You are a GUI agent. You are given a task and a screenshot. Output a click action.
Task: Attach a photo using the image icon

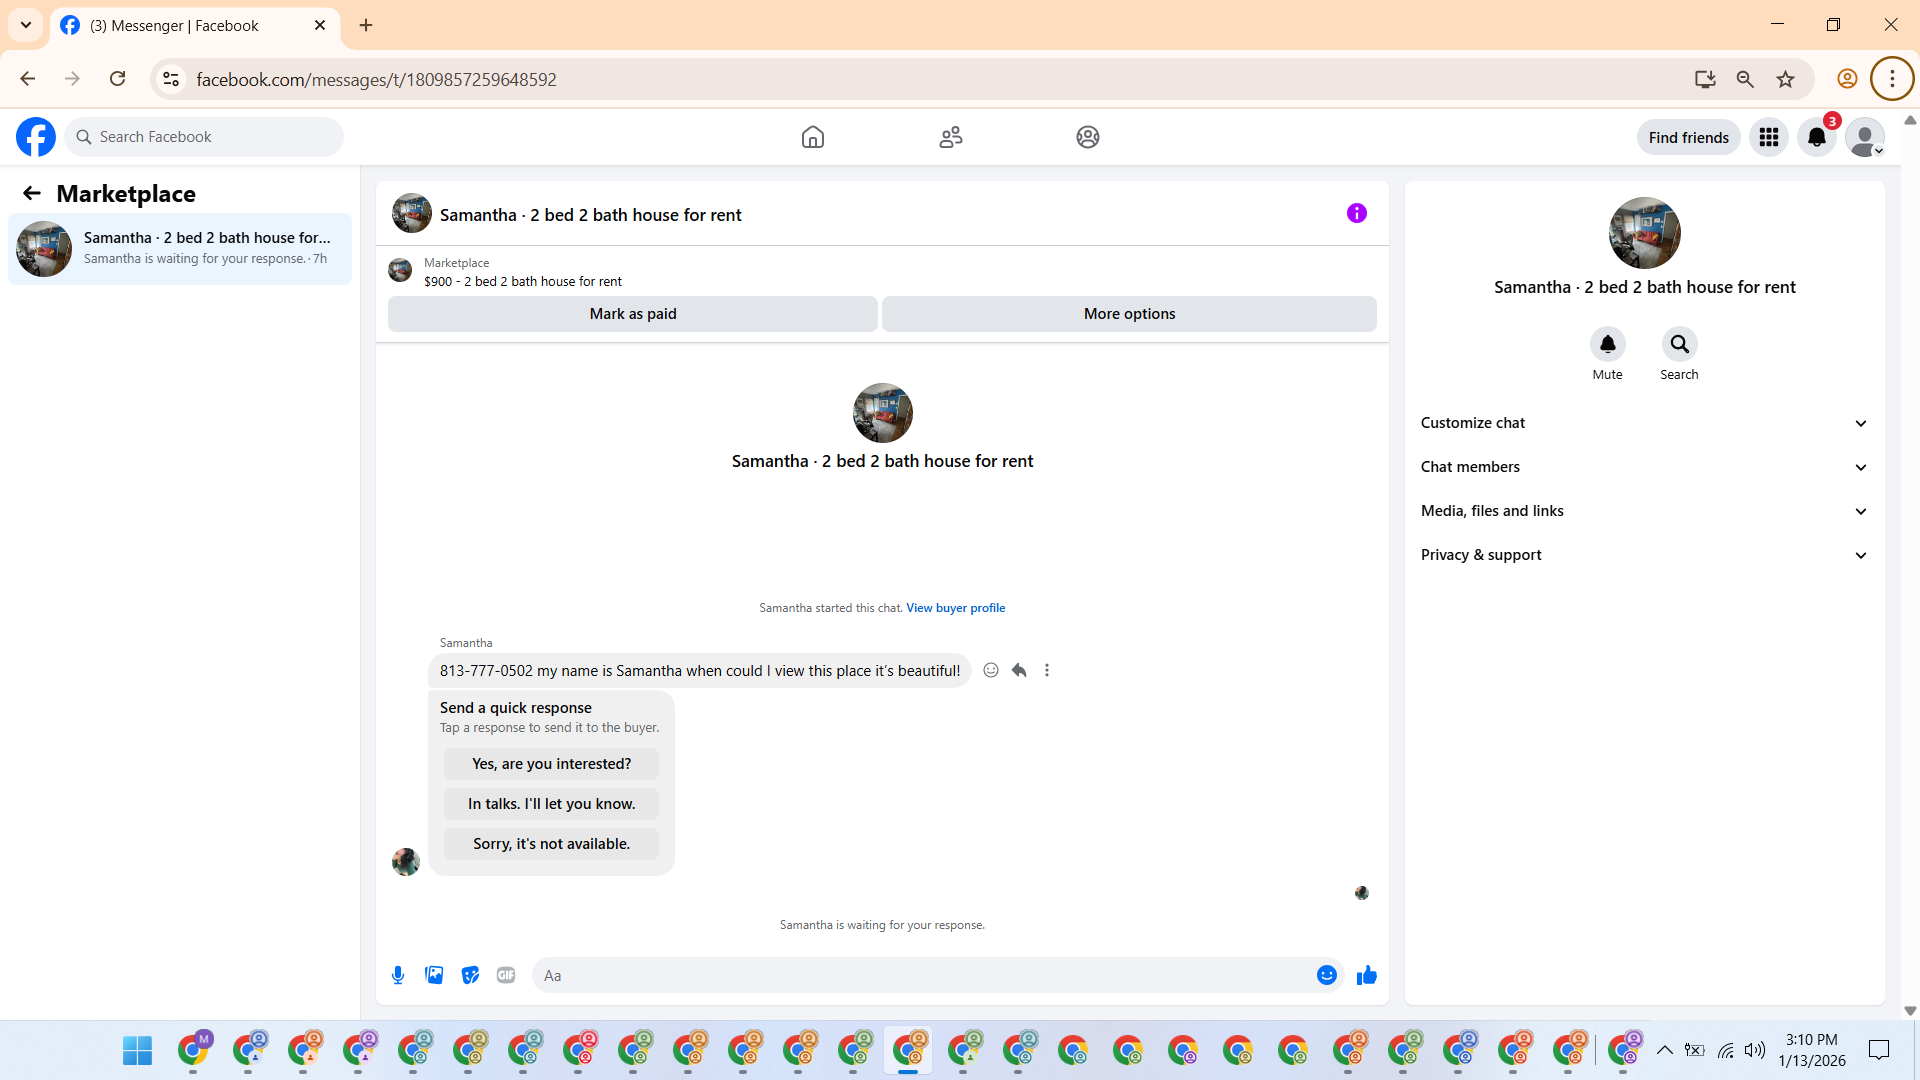coord(434,975)
